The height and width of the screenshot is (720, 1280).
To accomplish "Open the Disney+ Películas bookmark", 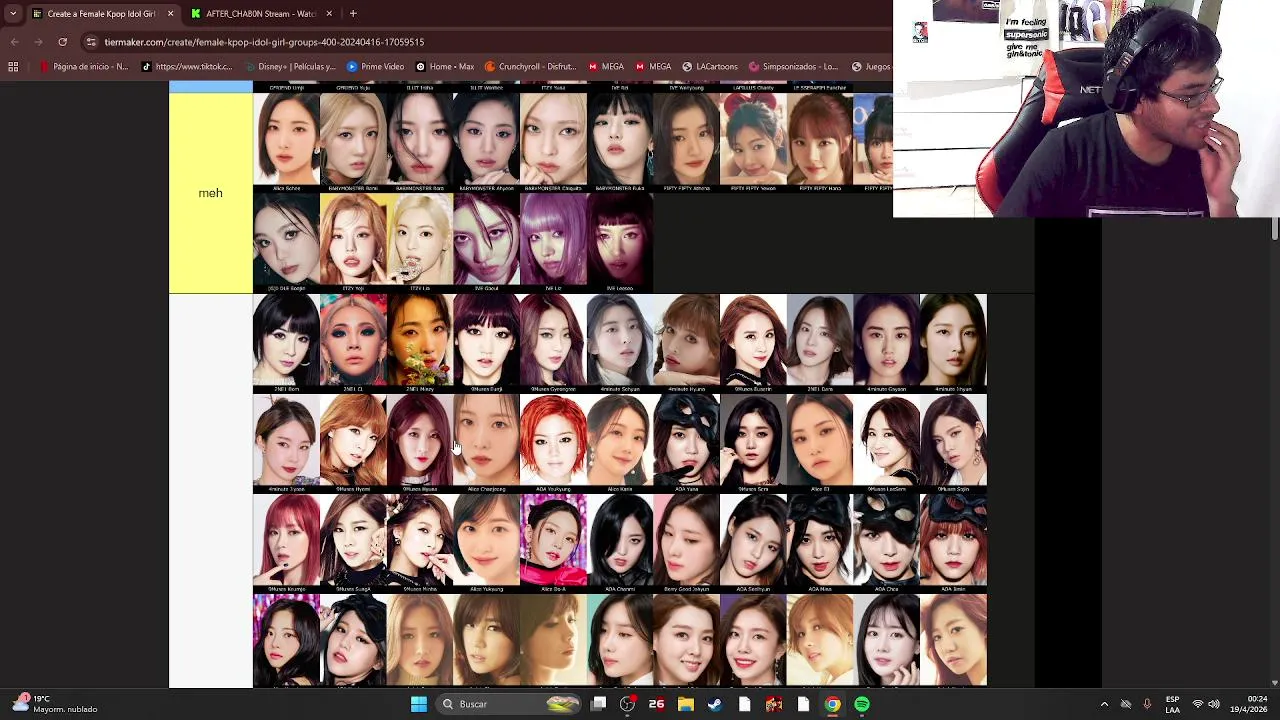I will coord(290,67).
